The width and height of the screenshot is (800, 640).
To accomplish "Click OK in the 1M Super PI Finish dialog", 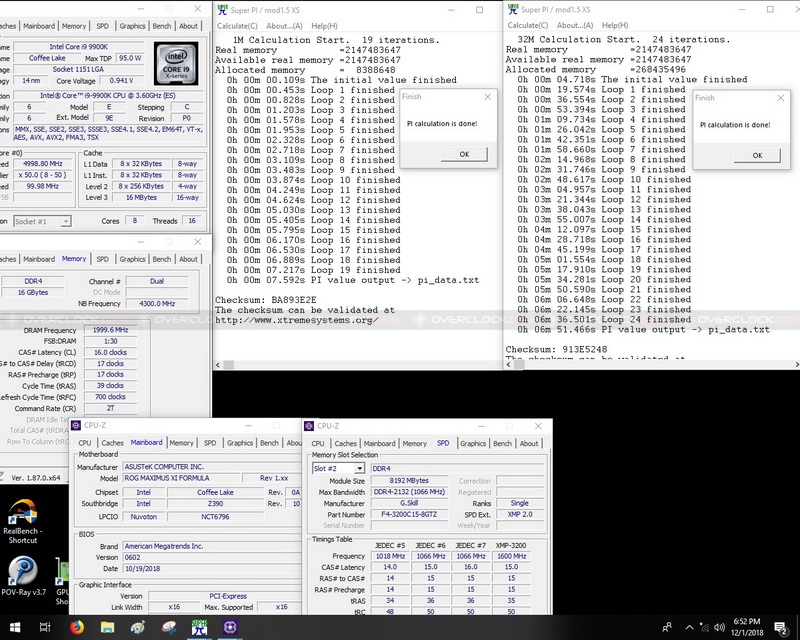I will coord(464,154).
